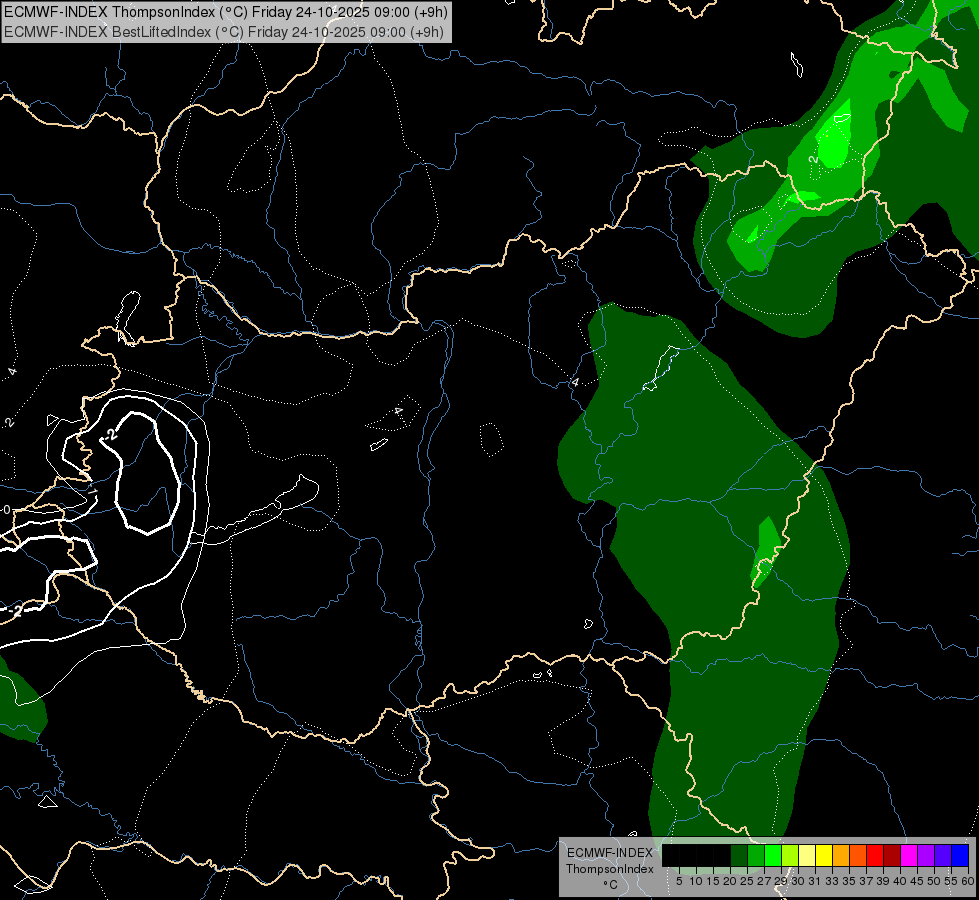The image size is (979, 900).
Task: Click the legend unit label '°C'
Action: 611,885
